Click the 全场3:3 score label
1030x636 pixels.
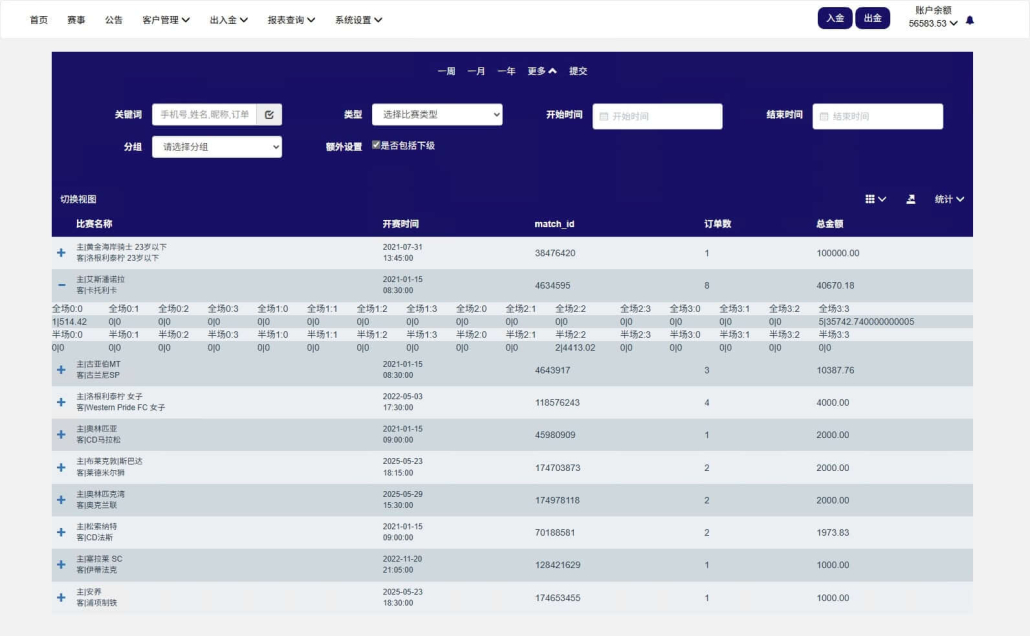click(834, 308)
